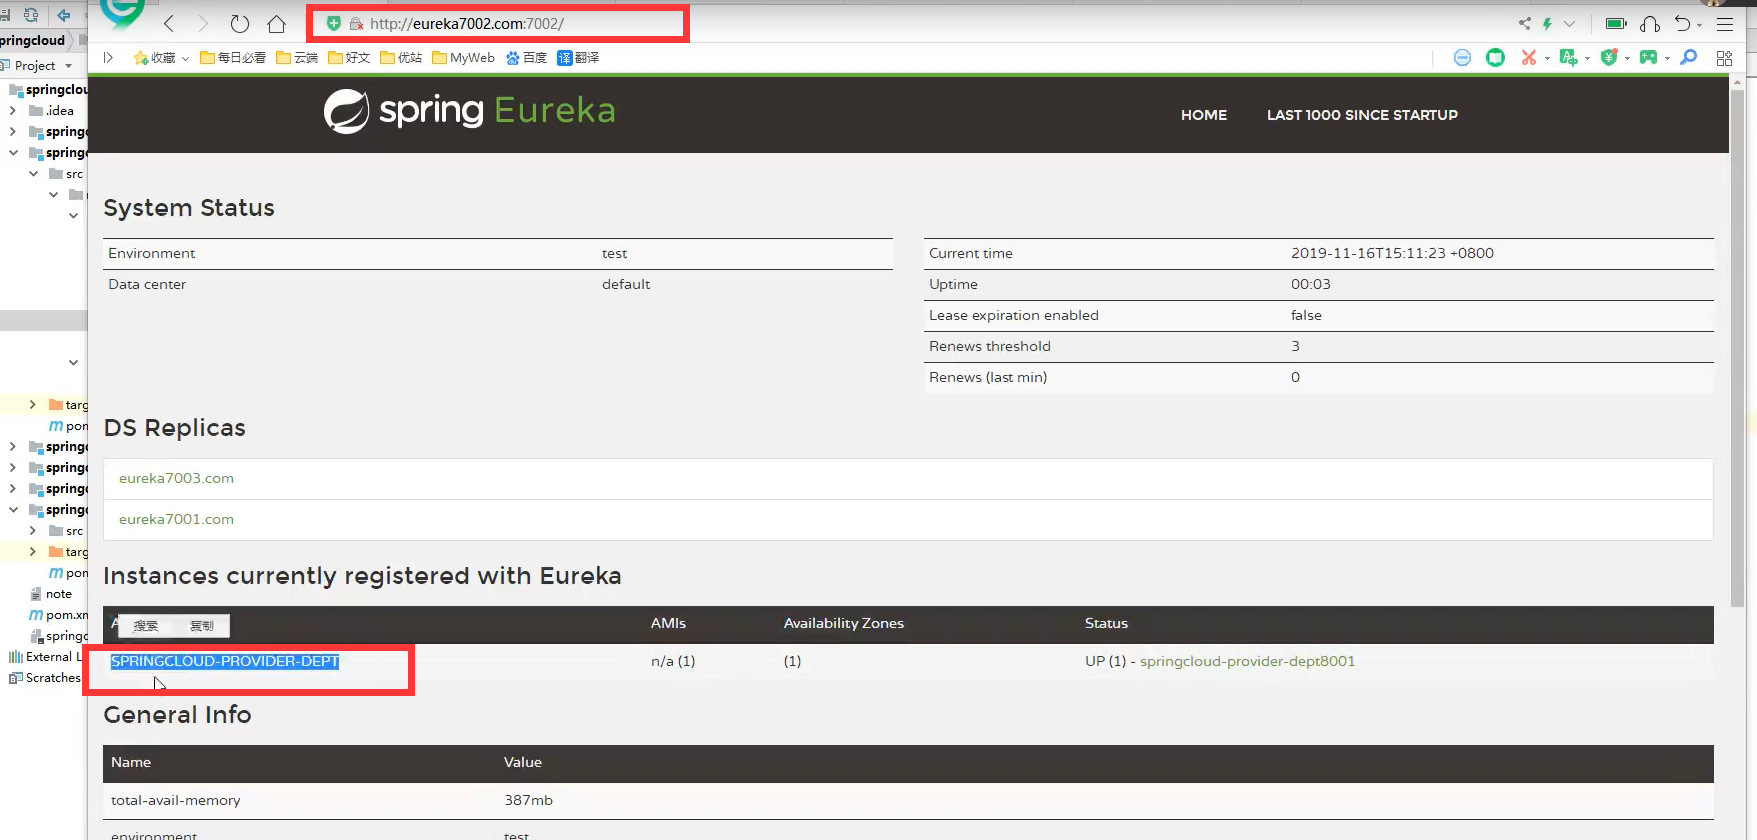Click the address bar URL field

tap(498, 23)
